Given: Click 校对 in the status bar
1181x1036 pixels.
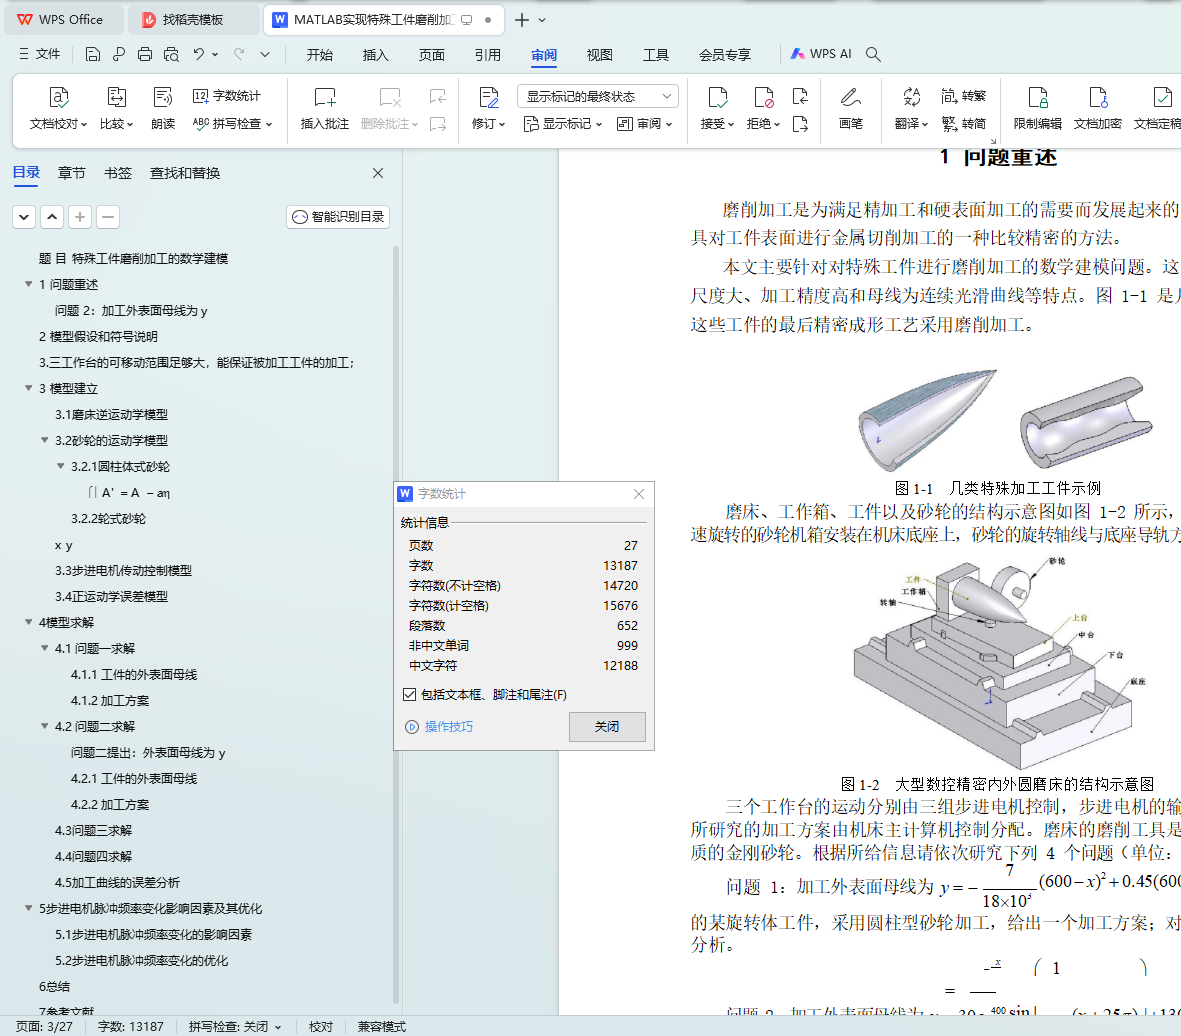Looking at the screenshot, I should tap(321, 1026).
